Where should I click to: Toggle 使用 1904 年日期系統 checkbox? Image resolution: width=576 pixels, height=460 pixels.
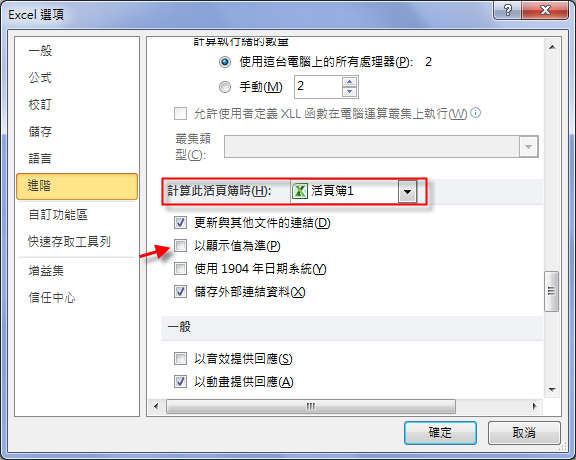tap(180, 269)
